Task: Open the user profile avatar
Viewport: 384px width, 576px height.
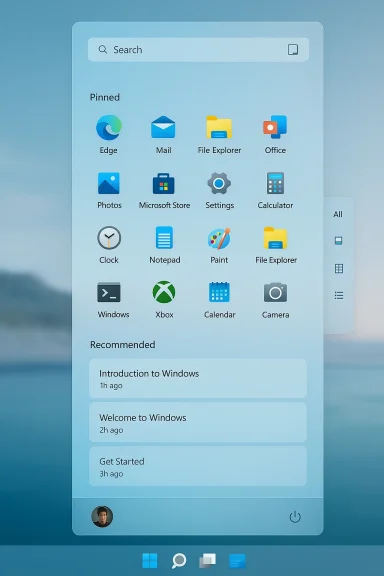Action: point(102,516)
